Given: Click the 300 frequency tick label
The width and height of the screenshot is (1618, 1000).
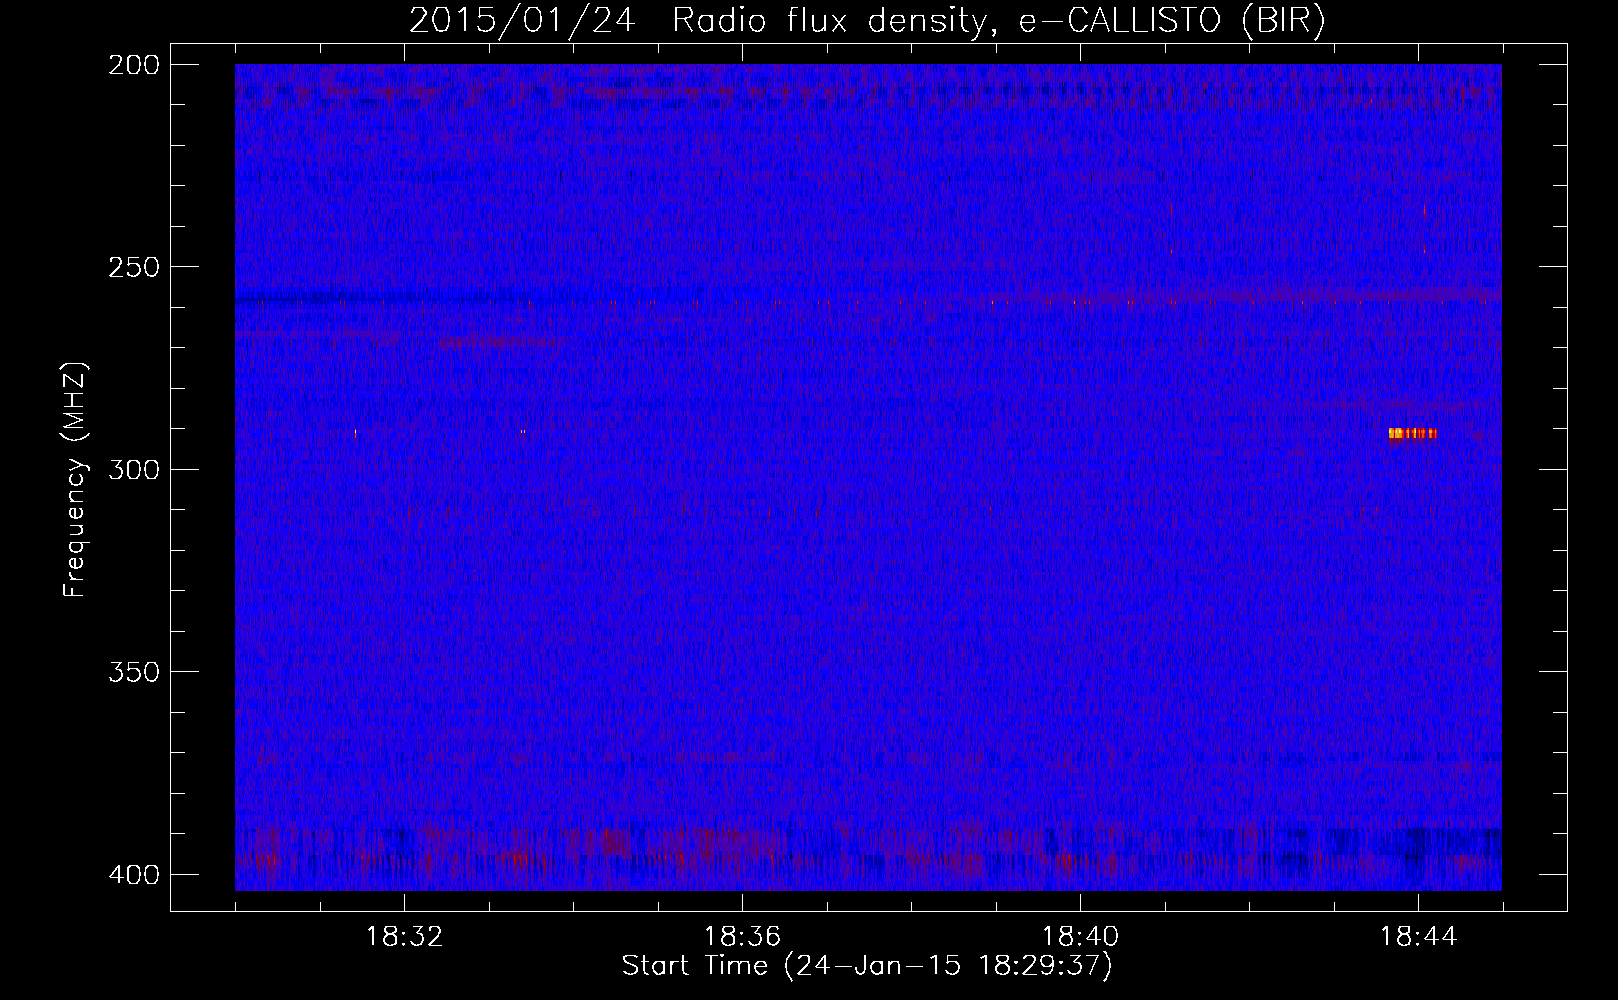Looking at the screenshot, I should coord(134,470).
